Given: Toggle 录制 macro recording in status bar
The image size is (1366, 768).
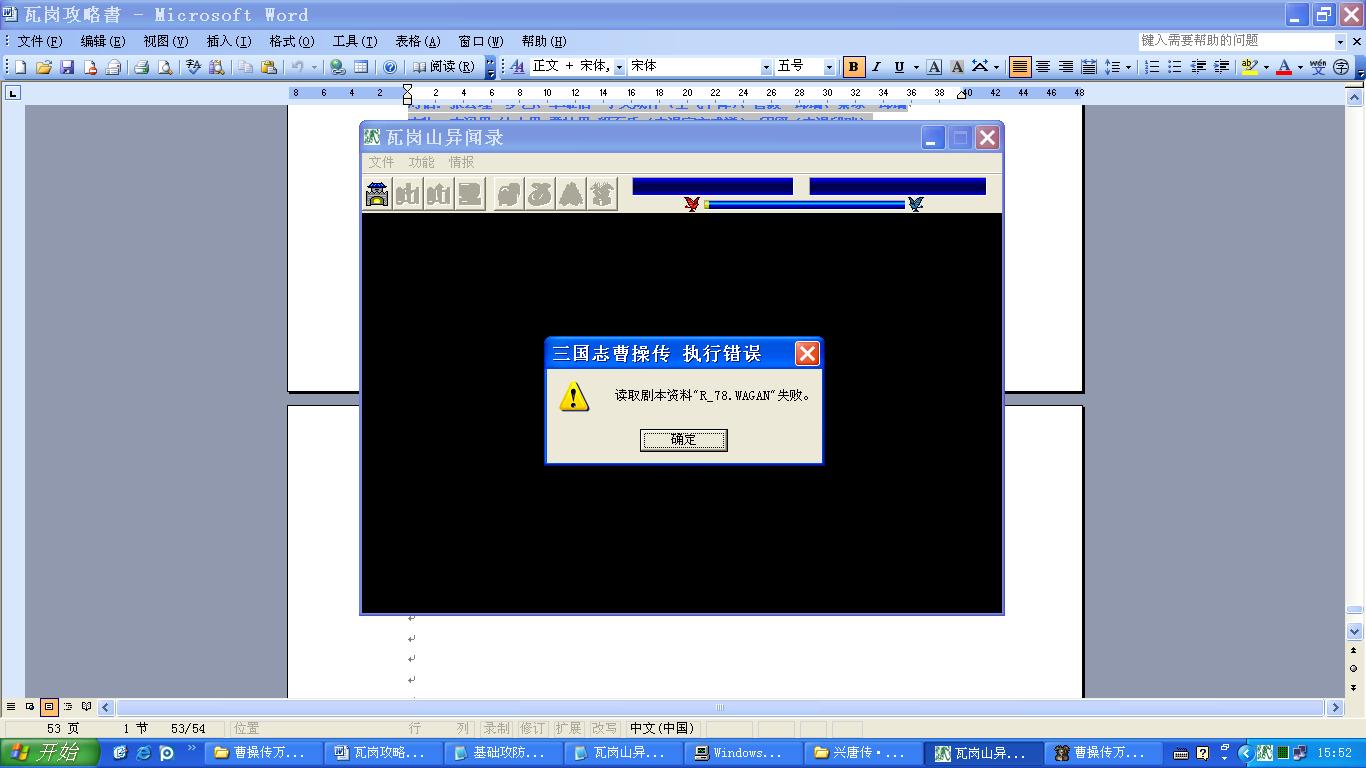Looking at the screenshot, I should click(x=496, y=728).
